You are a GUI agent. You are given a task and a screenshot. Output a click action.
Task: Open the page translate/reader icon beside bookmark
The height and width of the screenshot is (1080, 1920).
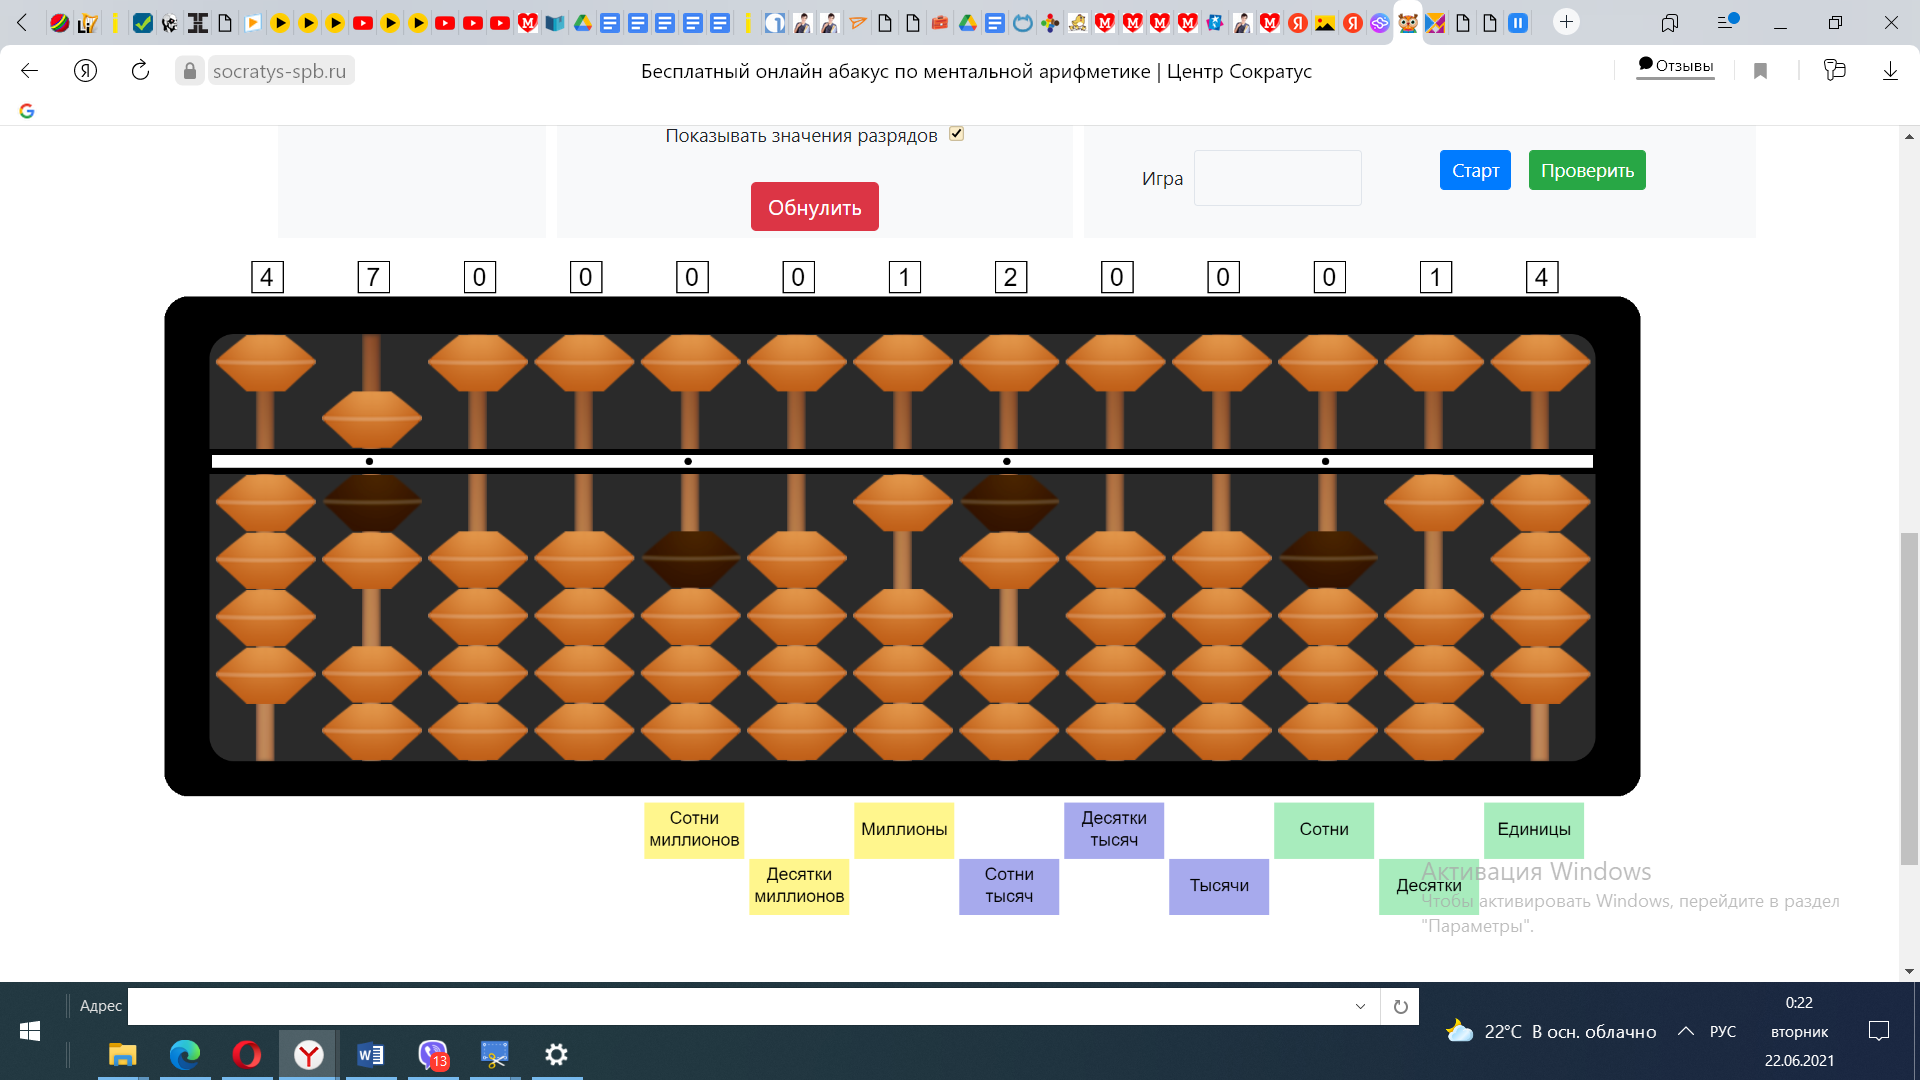point(1834,71)
